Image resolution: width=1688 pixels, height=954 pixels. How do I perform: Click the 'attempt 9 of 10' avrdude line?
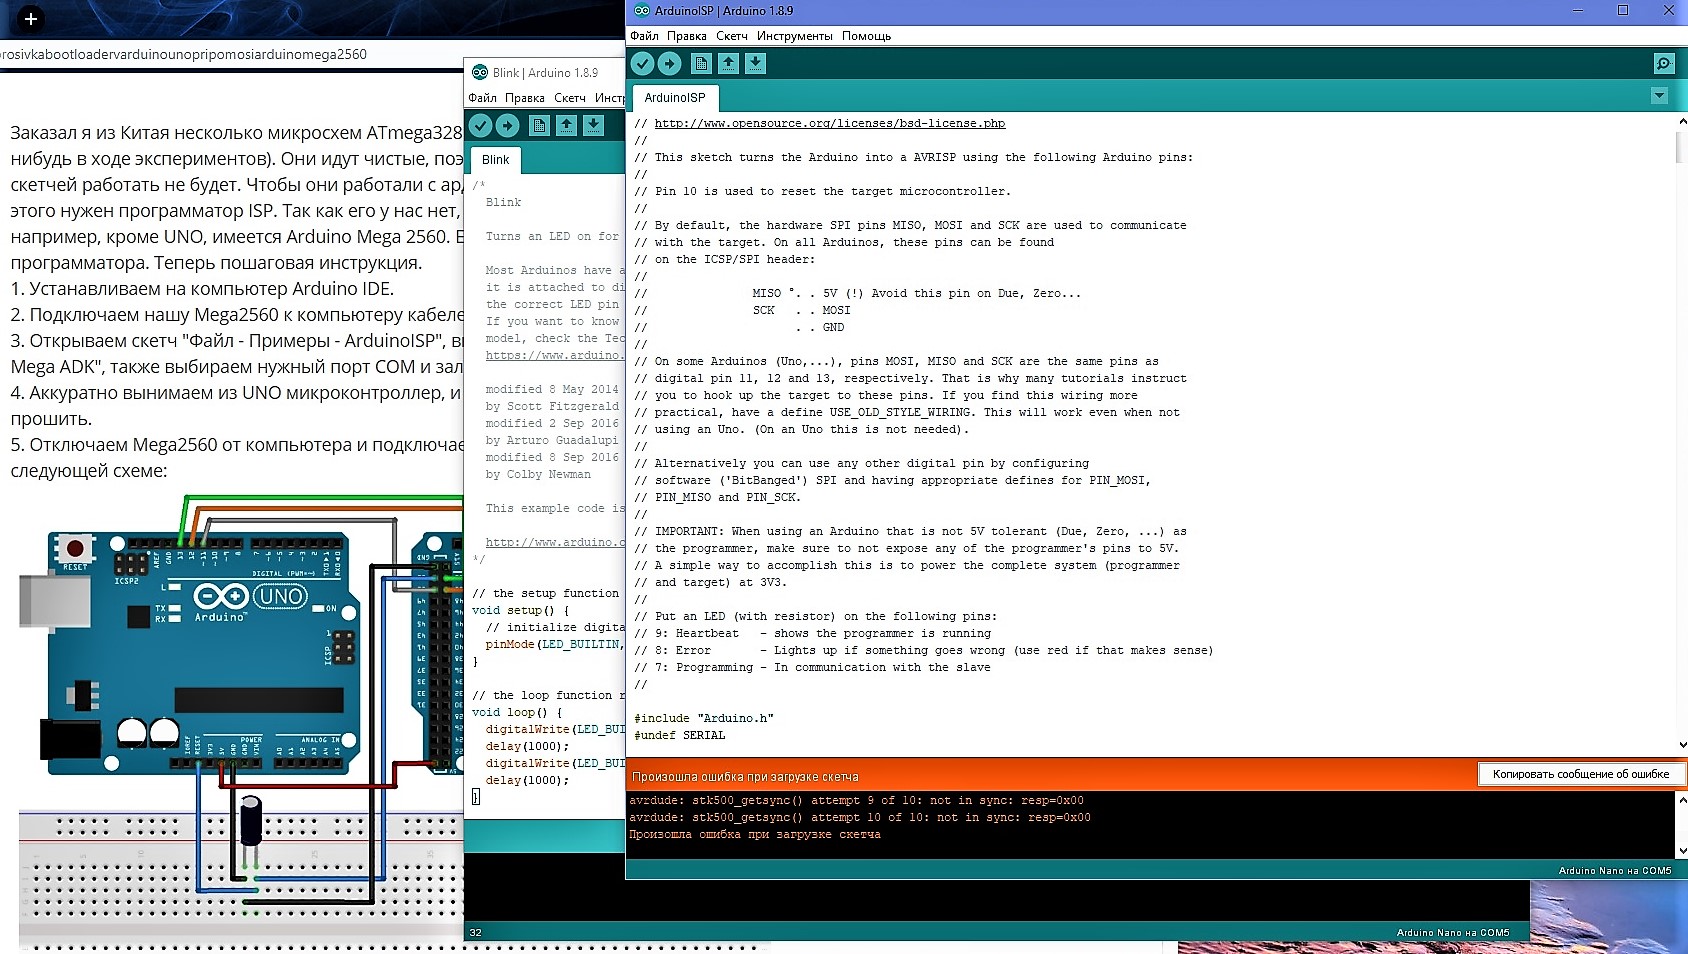(856, 801)
